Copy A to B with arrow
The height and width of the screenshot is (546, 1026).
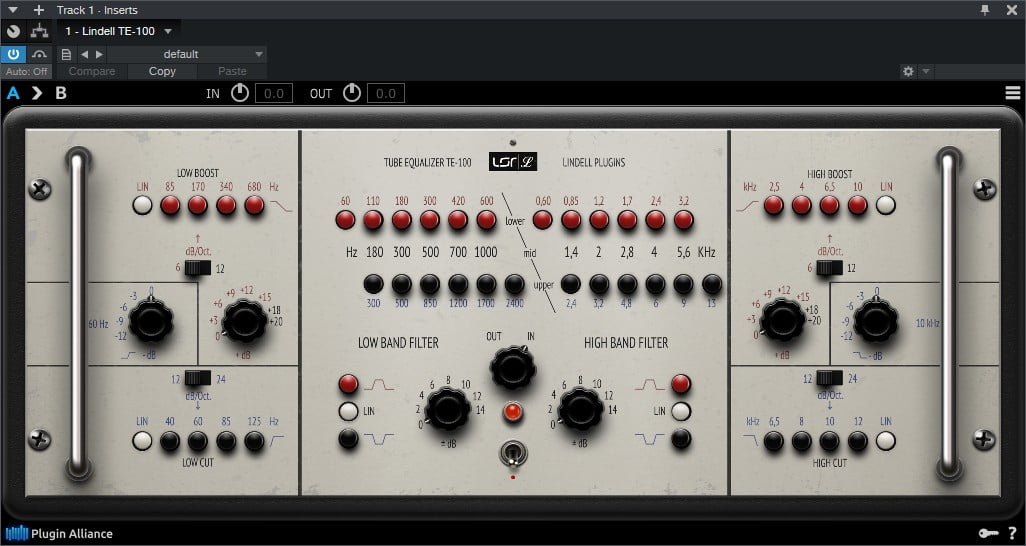click(37, 93)
